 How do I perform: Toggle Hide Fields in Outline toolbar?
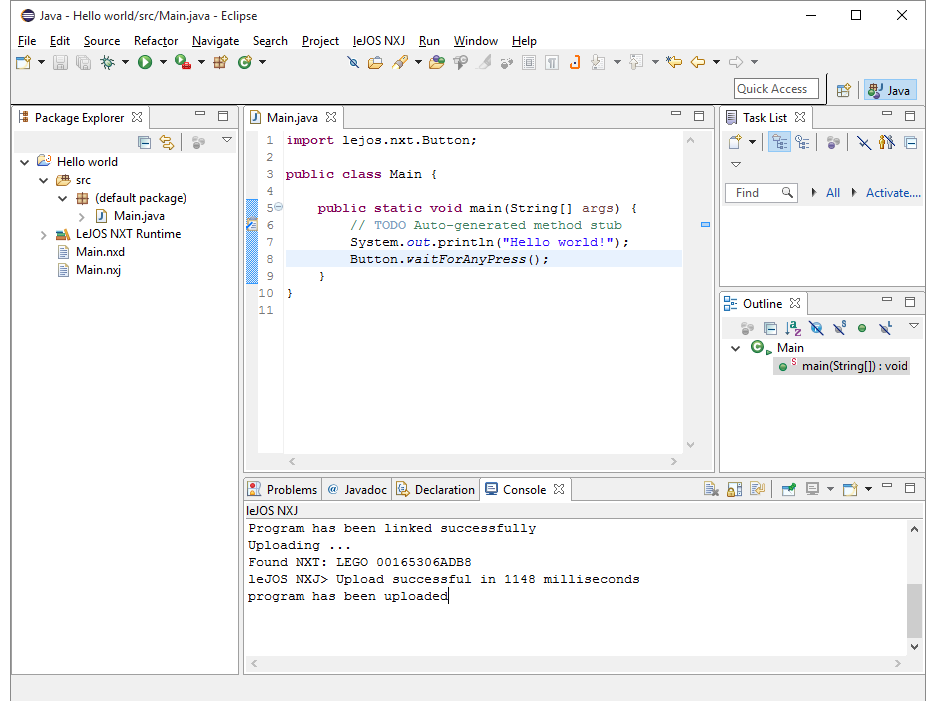click(x=816, y=328)
